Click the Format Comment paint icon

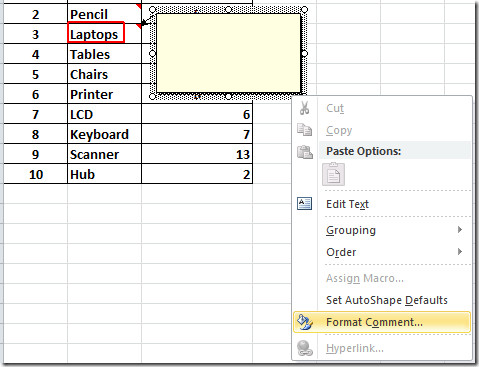click(x=305, y=322)
